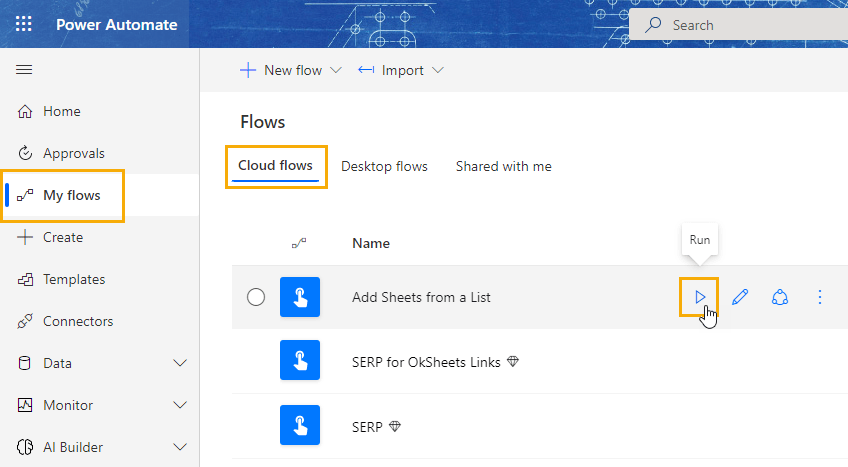Switch to the Cloud flows tab
Viewport: 848px width, 467px height.
point(275,166)
